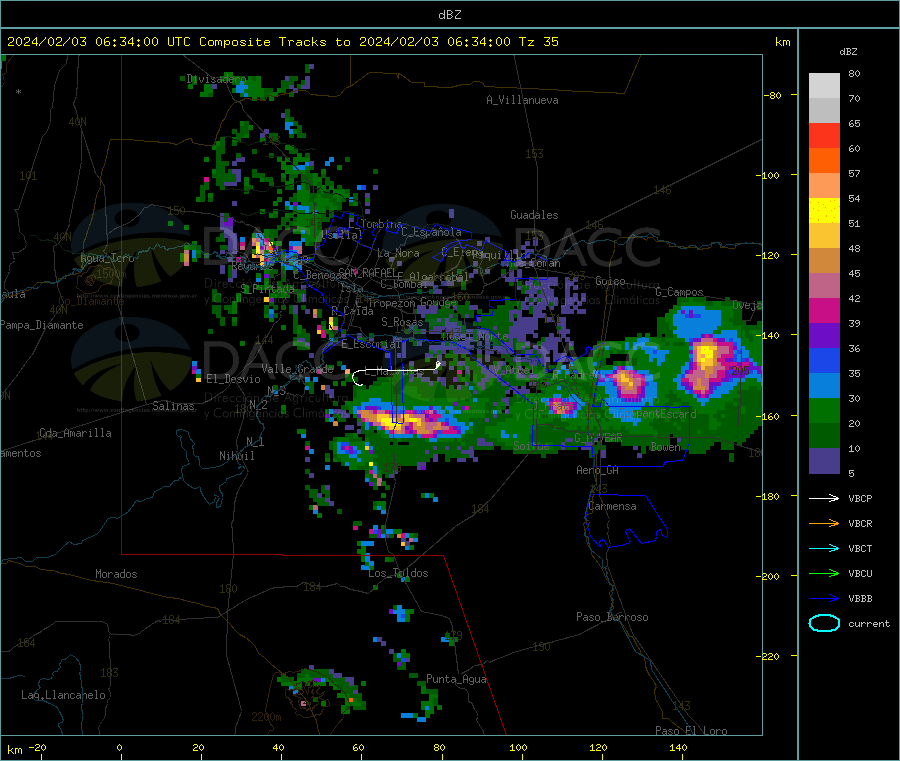The height and width of the screenshot is (761, 900).
Task: Click the 'SAN_RAFAEL' map label
Action: coord(367,273)
